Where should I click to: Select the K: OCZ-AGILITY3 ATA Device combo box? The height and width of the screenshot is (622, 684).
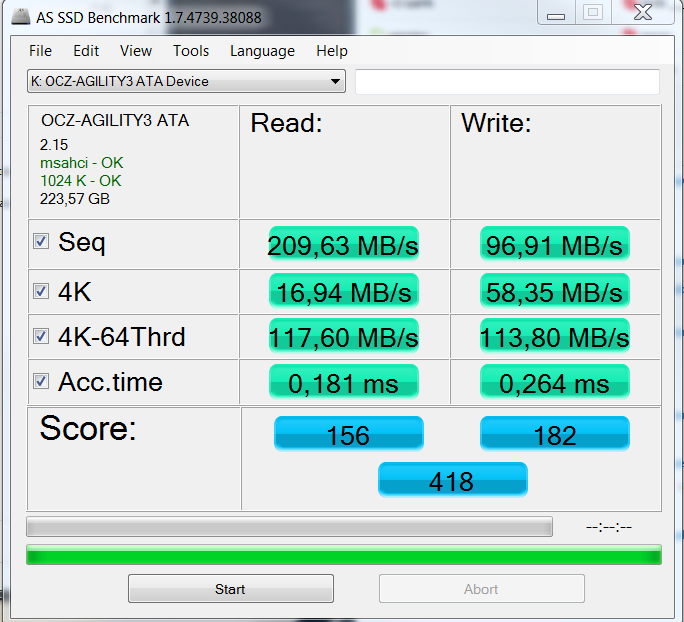pos(186,81)
